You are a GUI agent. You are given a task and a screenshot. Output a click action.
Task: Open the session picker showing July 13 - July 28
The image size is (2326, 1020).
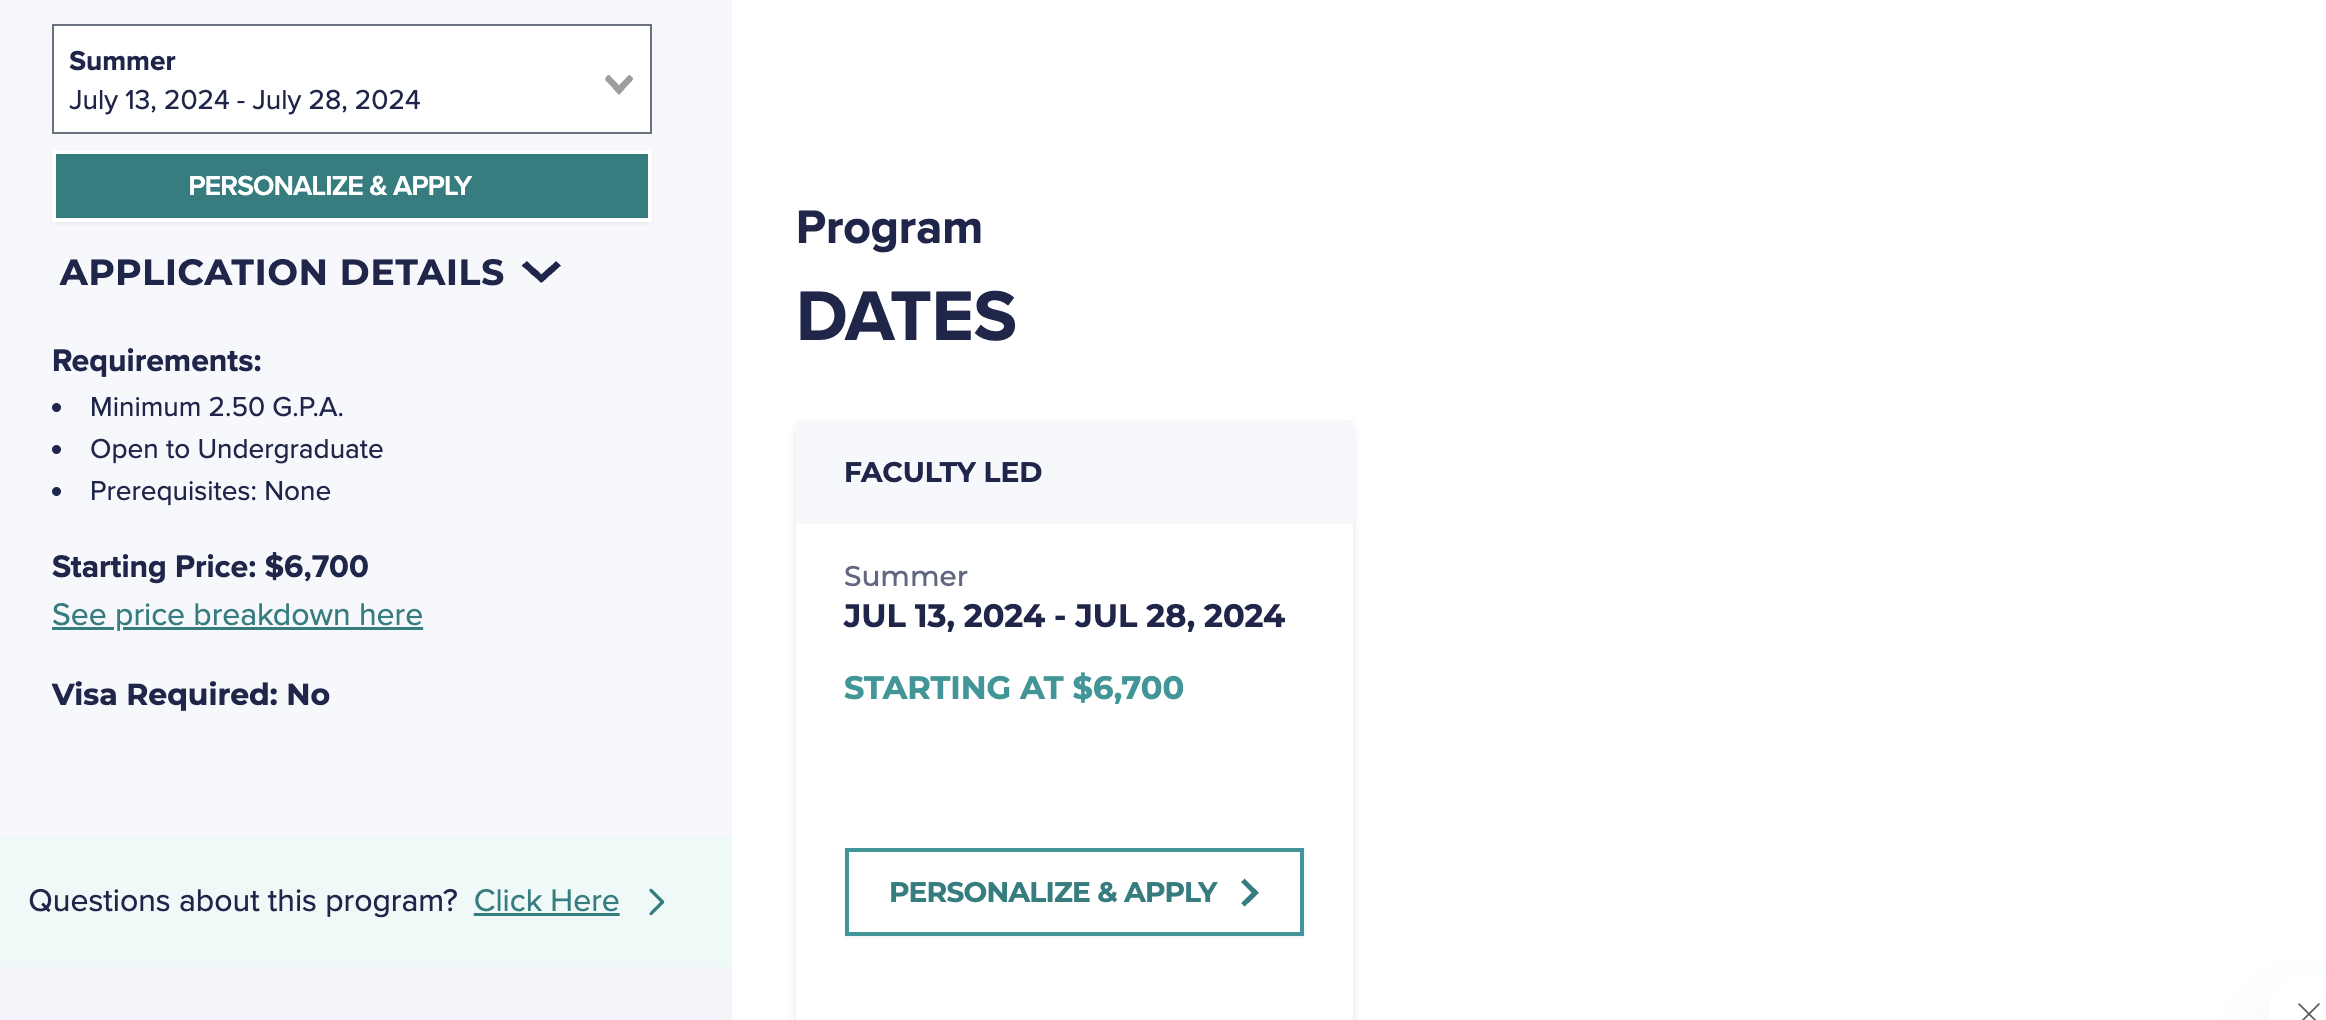350,80
